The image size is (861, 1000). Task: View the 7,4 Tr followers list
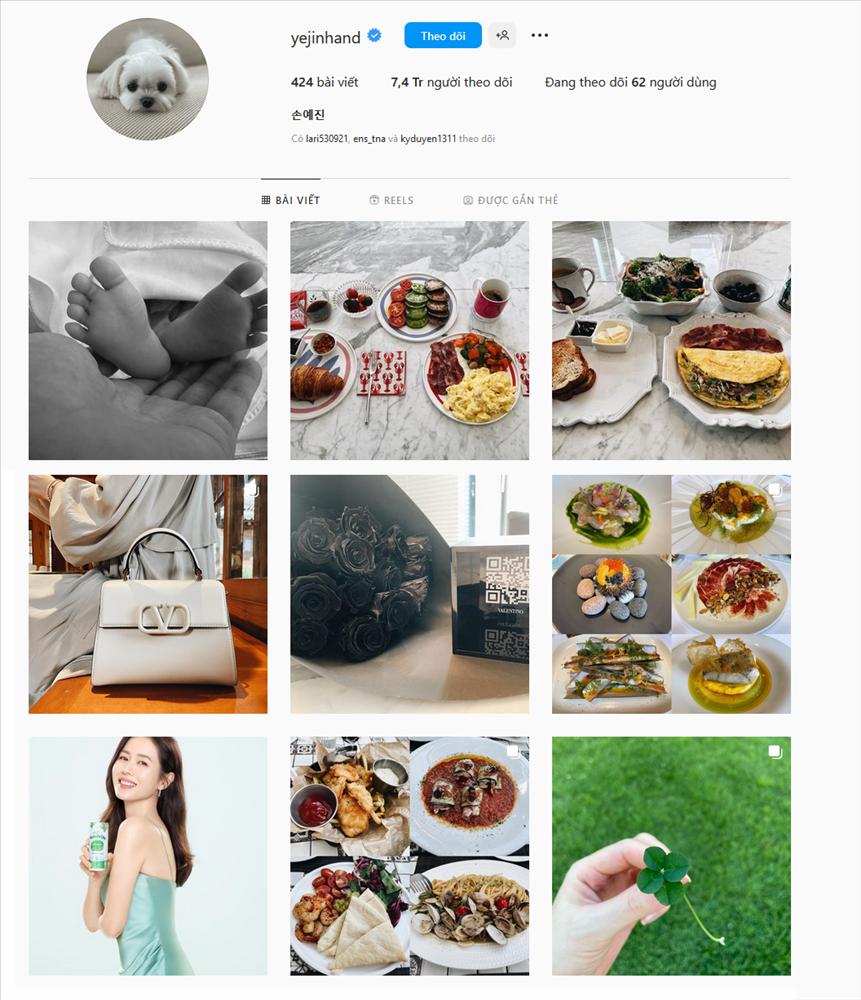pos(452,82)
